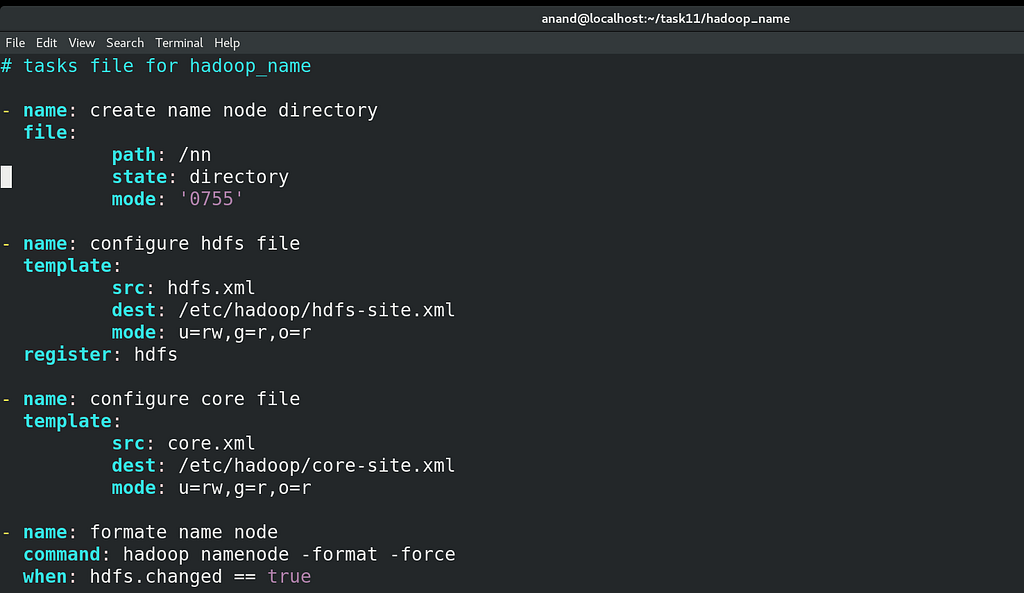1024x593 pixels.
Task: Click the hadoop namenode -format command line
Action: tap(239, 554)
